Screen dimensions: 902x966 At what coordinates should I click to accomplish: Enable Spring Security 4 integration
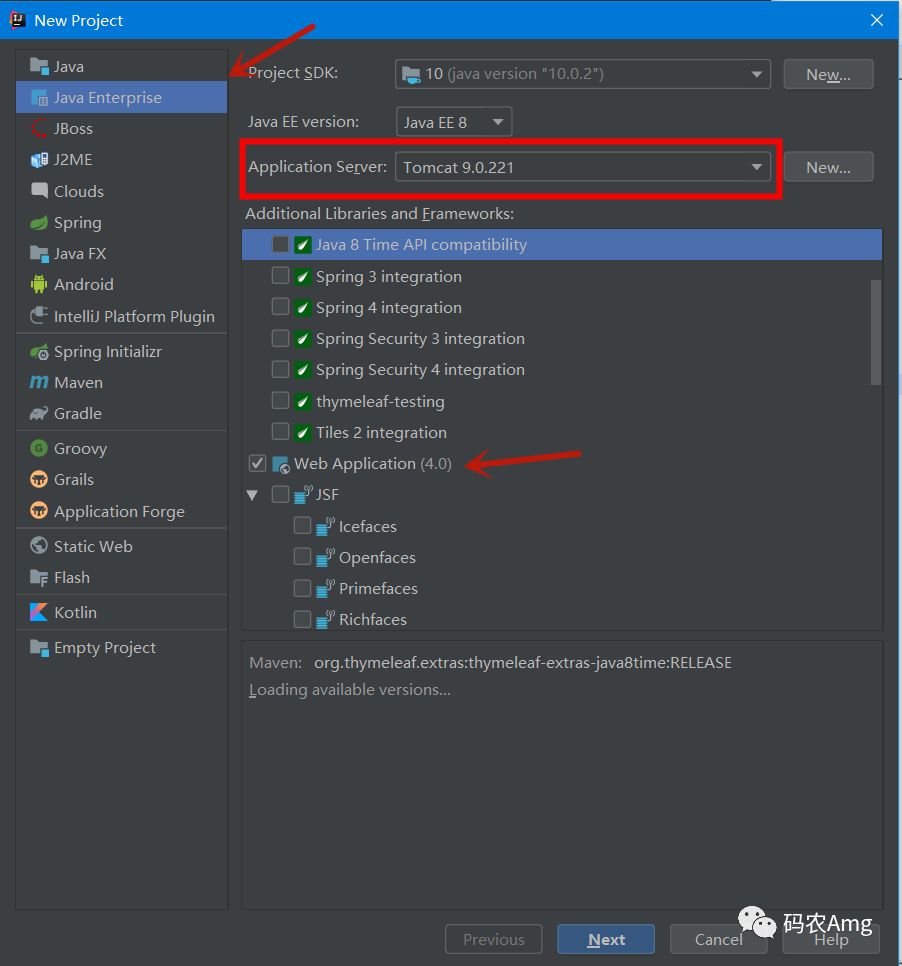point(280,369)
